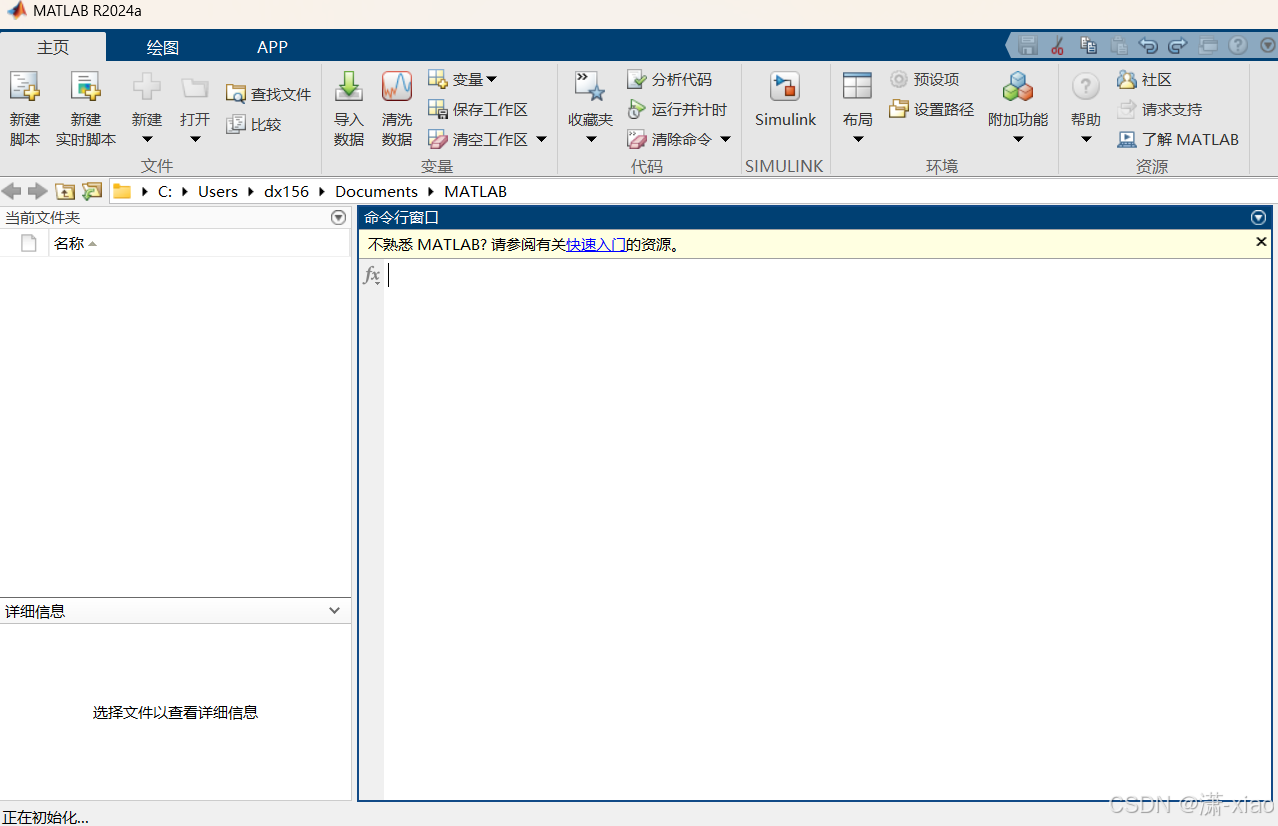
Task: Click the file icon column header
Action: 28,243
